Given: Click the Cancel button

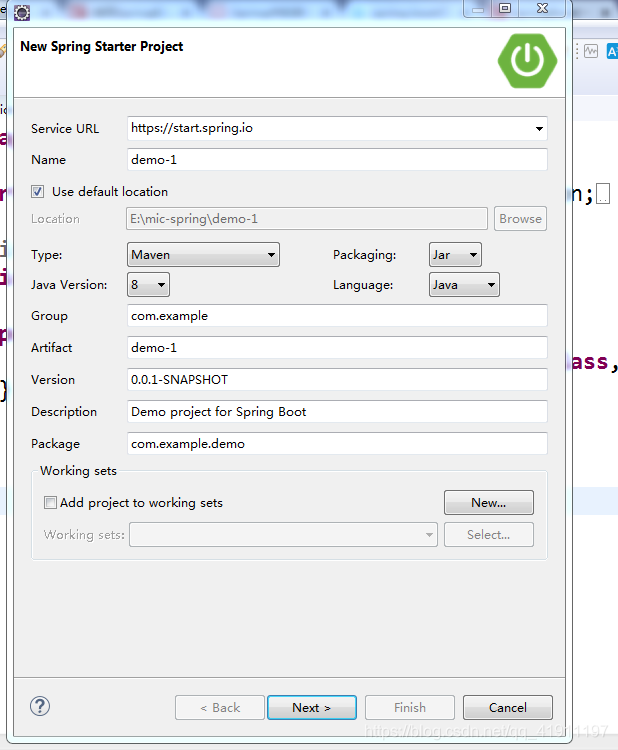Looking at the screenshot, I should pos(508,707).
